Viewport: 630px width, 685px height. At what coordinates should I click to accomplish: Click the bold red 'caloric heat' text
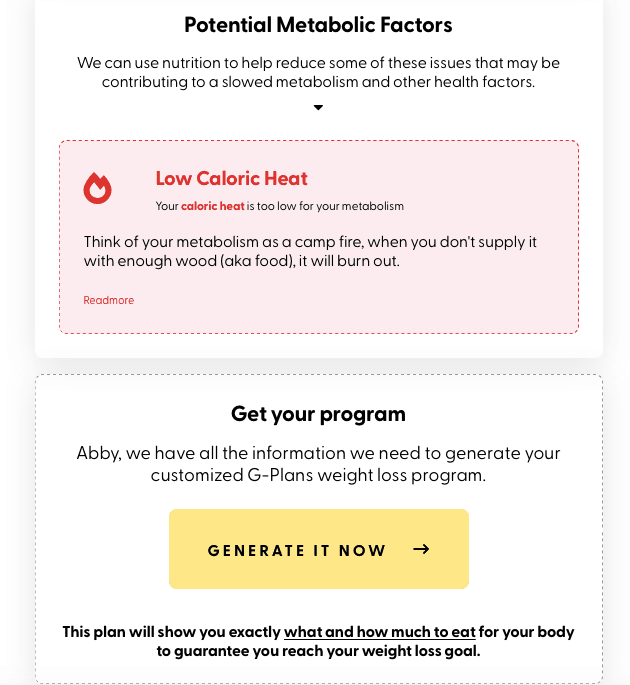coord(213,206)
